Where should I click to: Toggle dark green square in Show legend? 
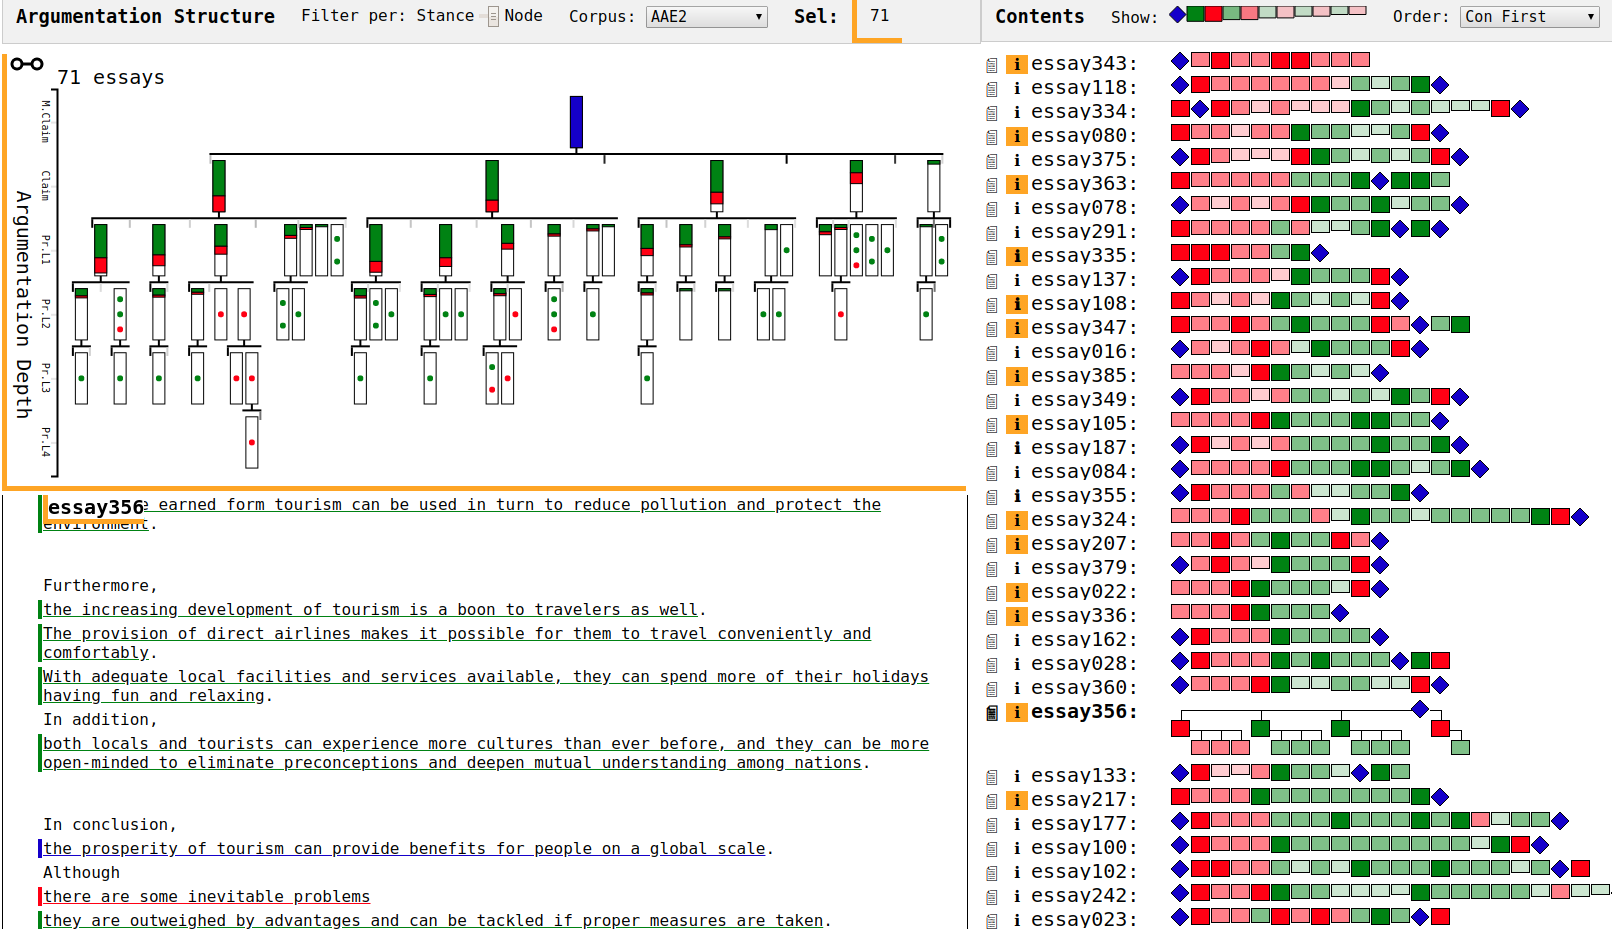(1231, 13)
